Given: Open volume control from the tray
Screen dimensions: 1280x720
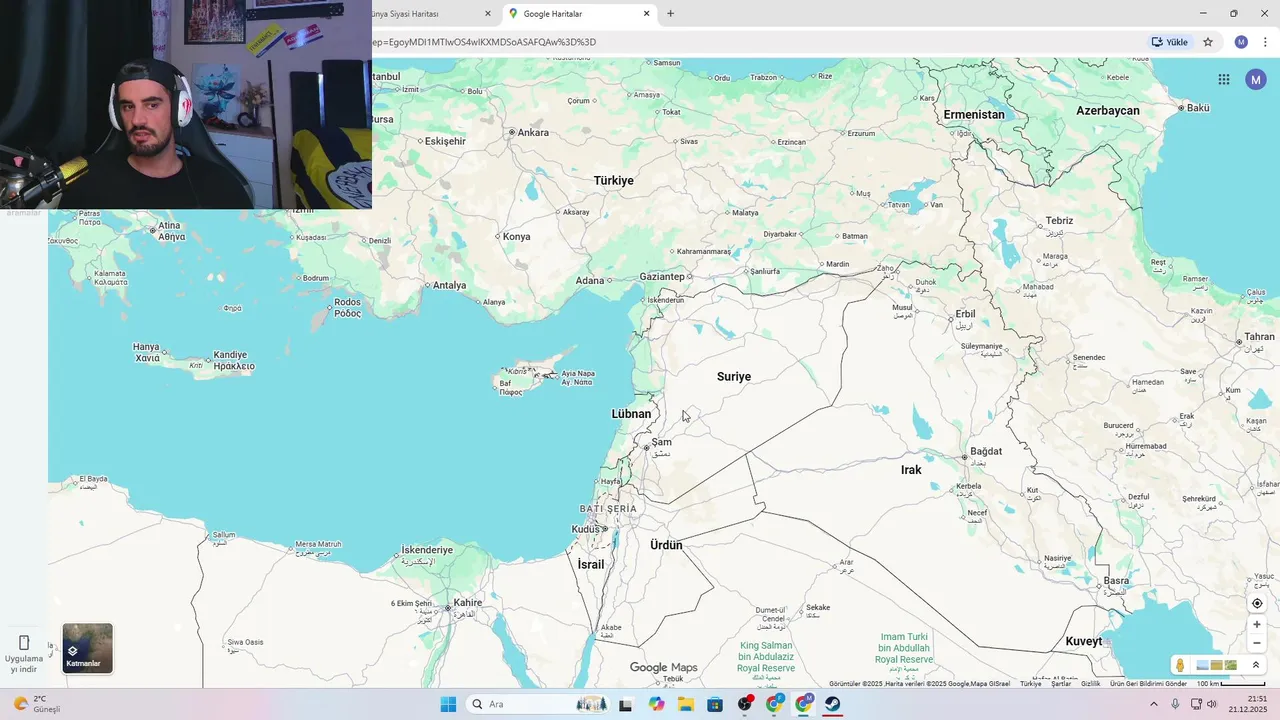Looking at the screenshot, I should [x=1212, y=704].
